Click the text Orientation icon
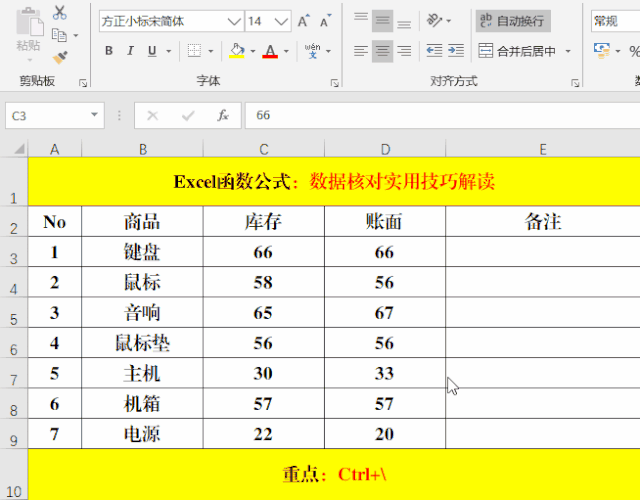 (434, 20)
